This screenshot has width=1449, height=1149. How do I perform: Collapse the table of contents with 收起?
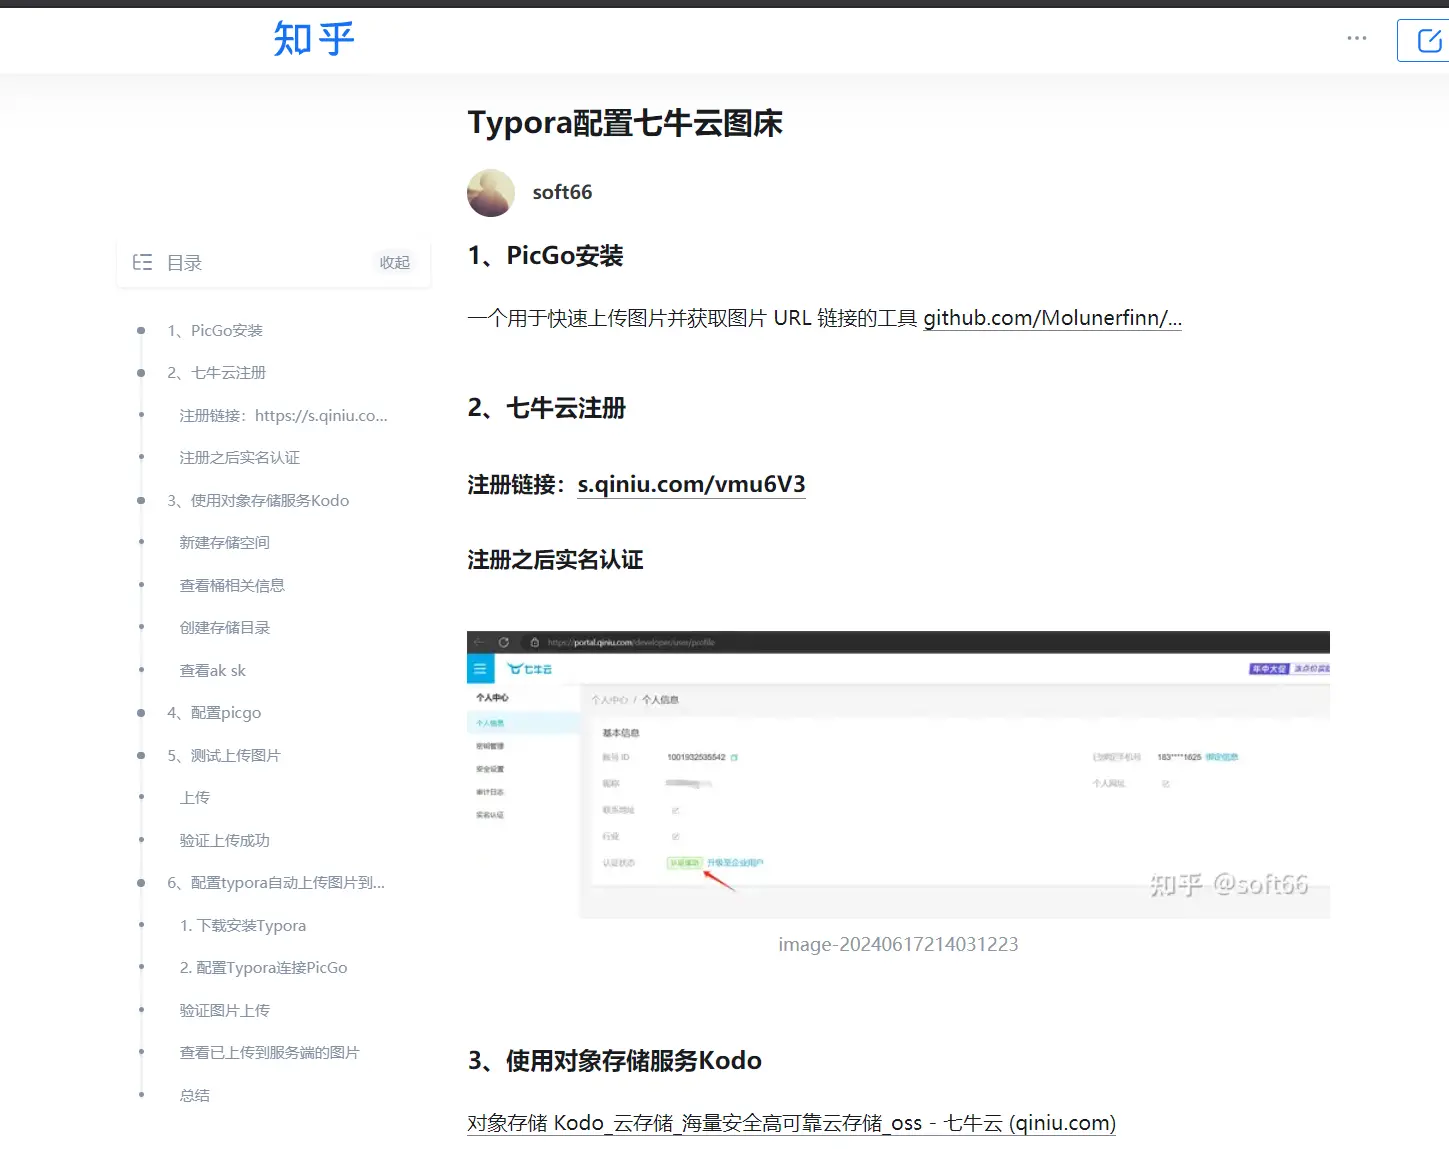(394, 262)
